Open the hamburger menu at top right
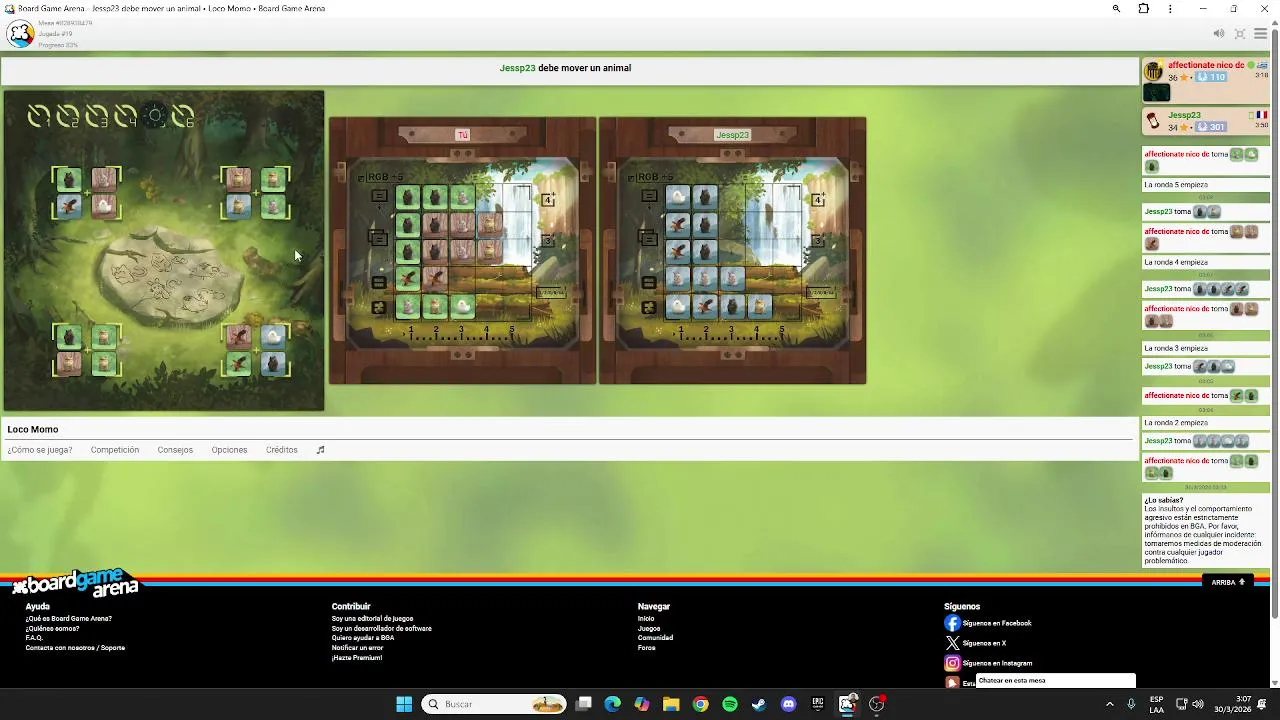 point(1261,34)
